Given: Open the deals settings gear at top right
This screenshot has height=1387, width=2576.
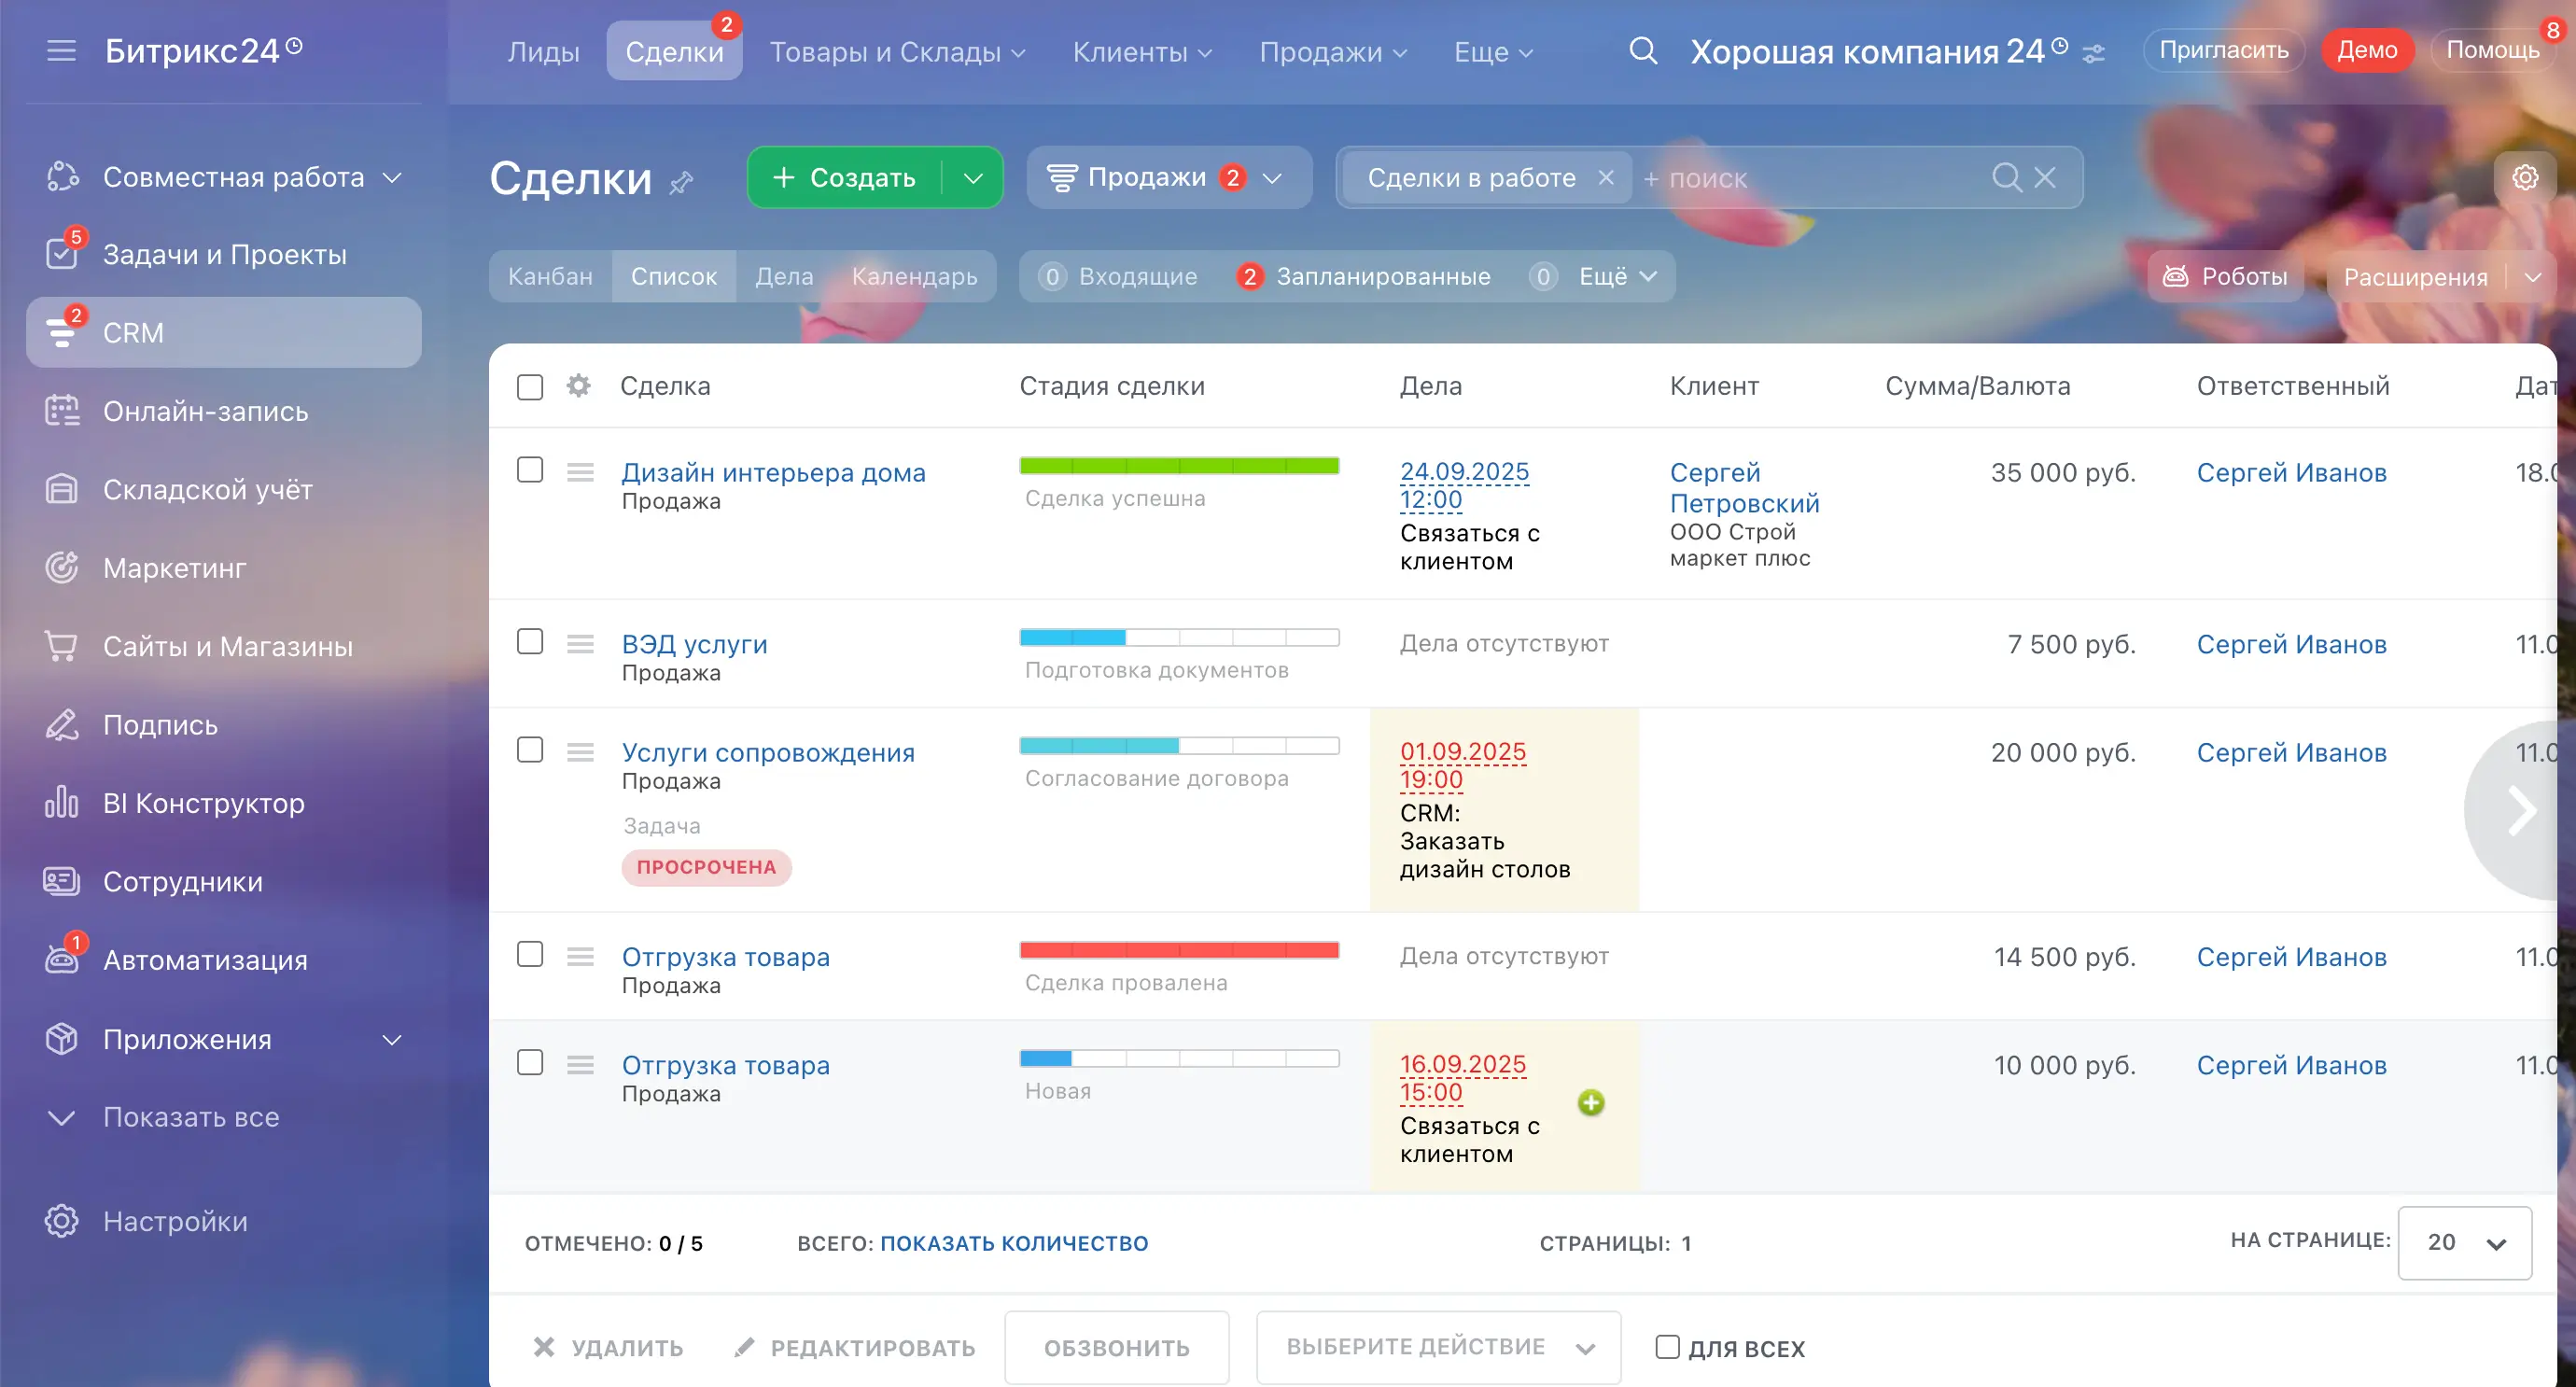Looking at the screenshot, I should point(2525,177).
